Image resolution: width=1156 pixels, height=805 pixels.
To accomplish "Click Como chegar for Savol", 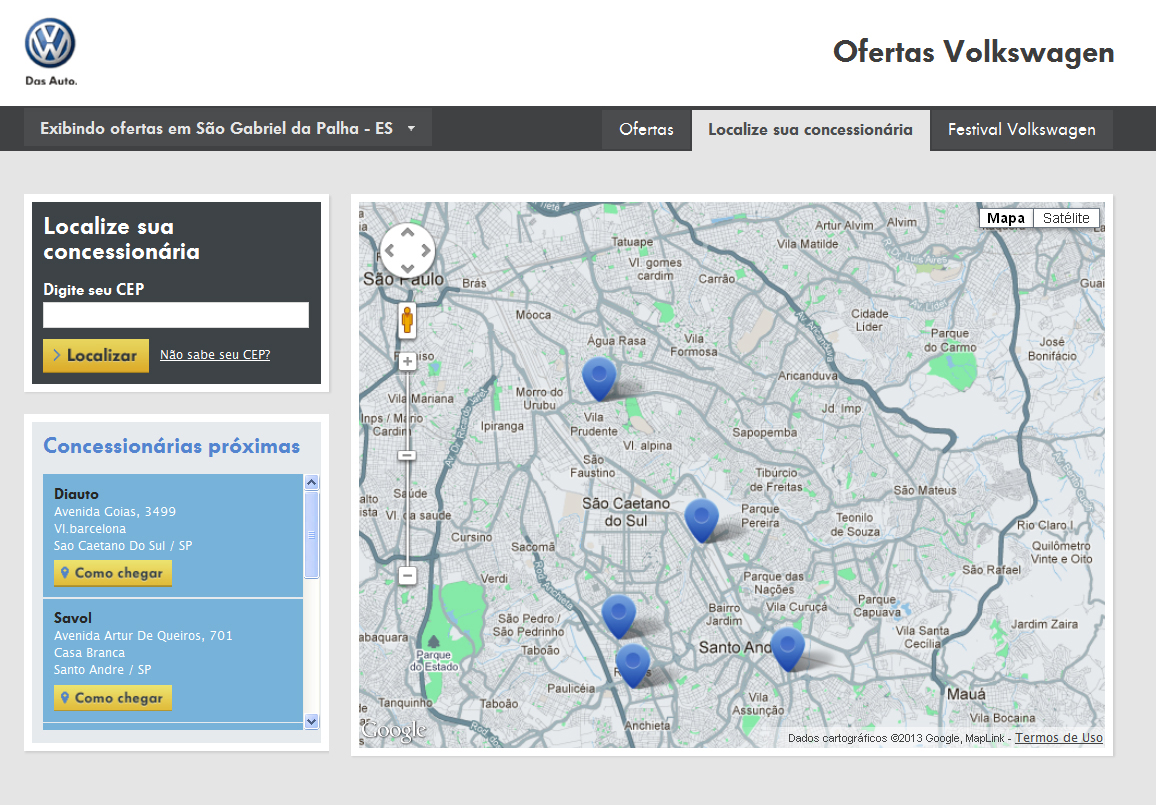I will click(113, 697).
